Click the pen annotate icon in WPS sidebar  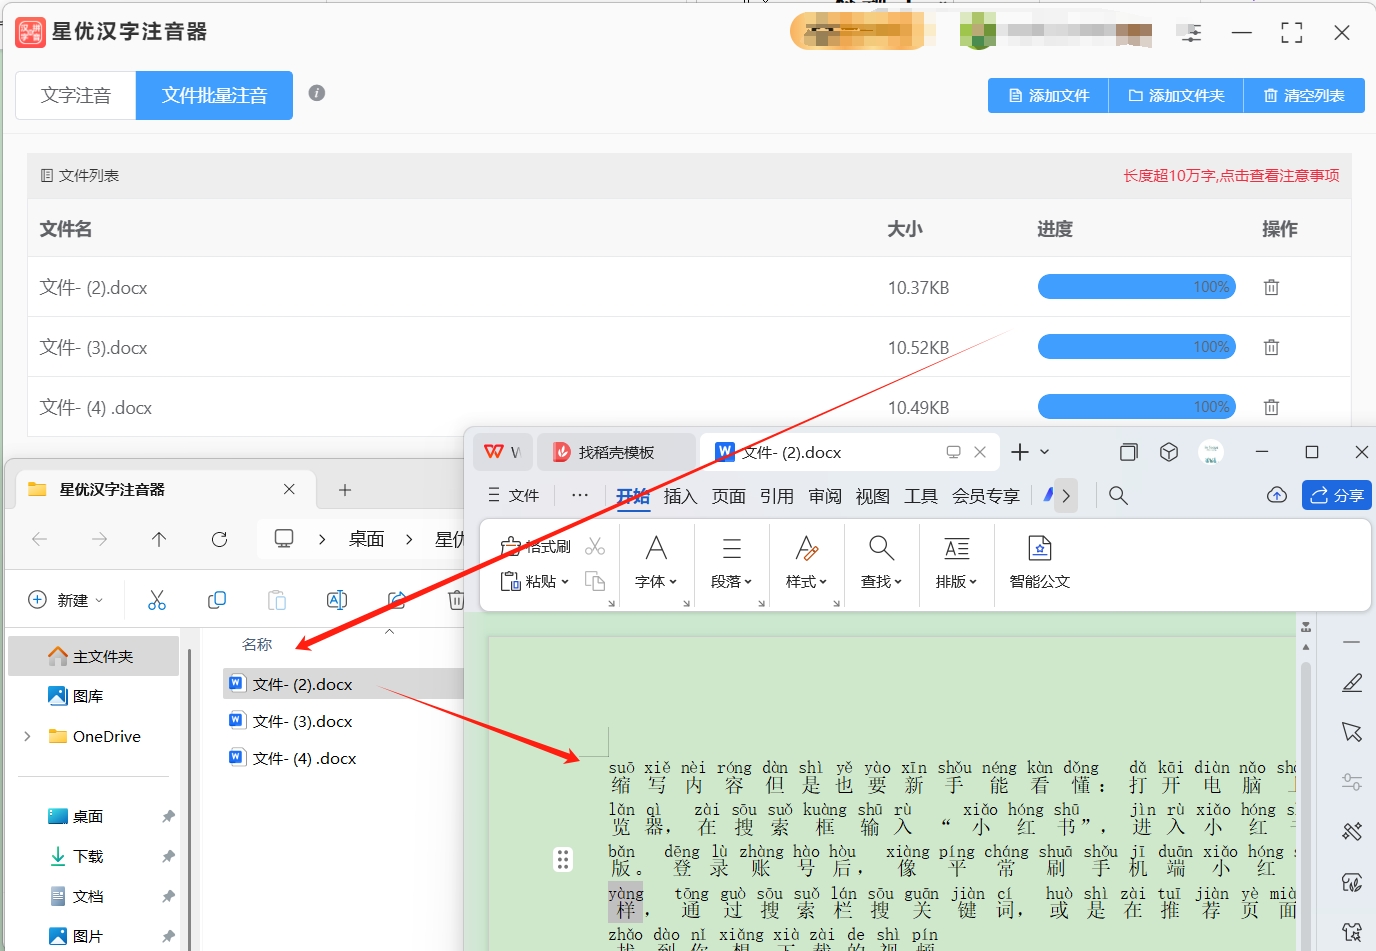(x=1352, y=683)
